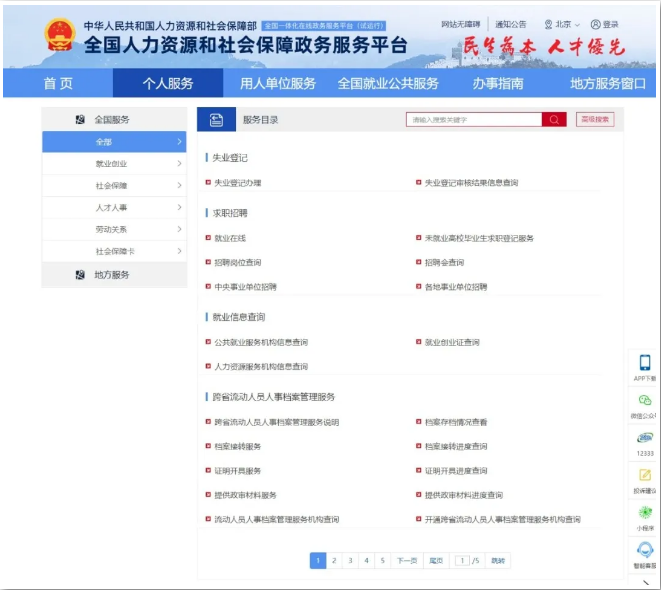Click the 服务目录 blue catalog icon

pos(216,120)
